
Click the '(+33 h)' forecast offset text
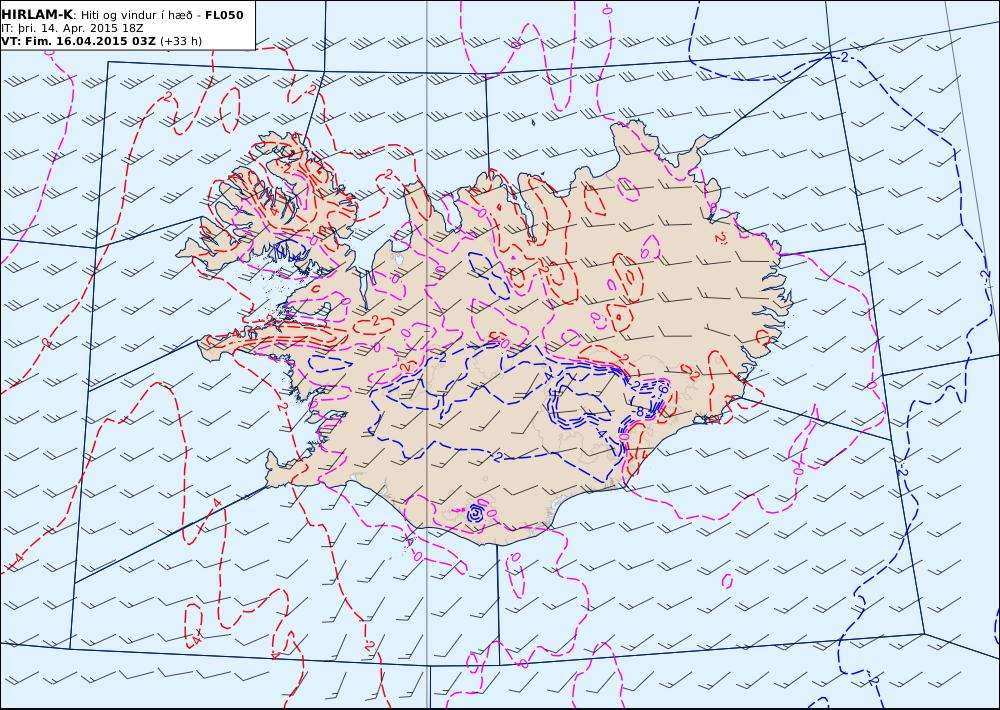(180, 41)
